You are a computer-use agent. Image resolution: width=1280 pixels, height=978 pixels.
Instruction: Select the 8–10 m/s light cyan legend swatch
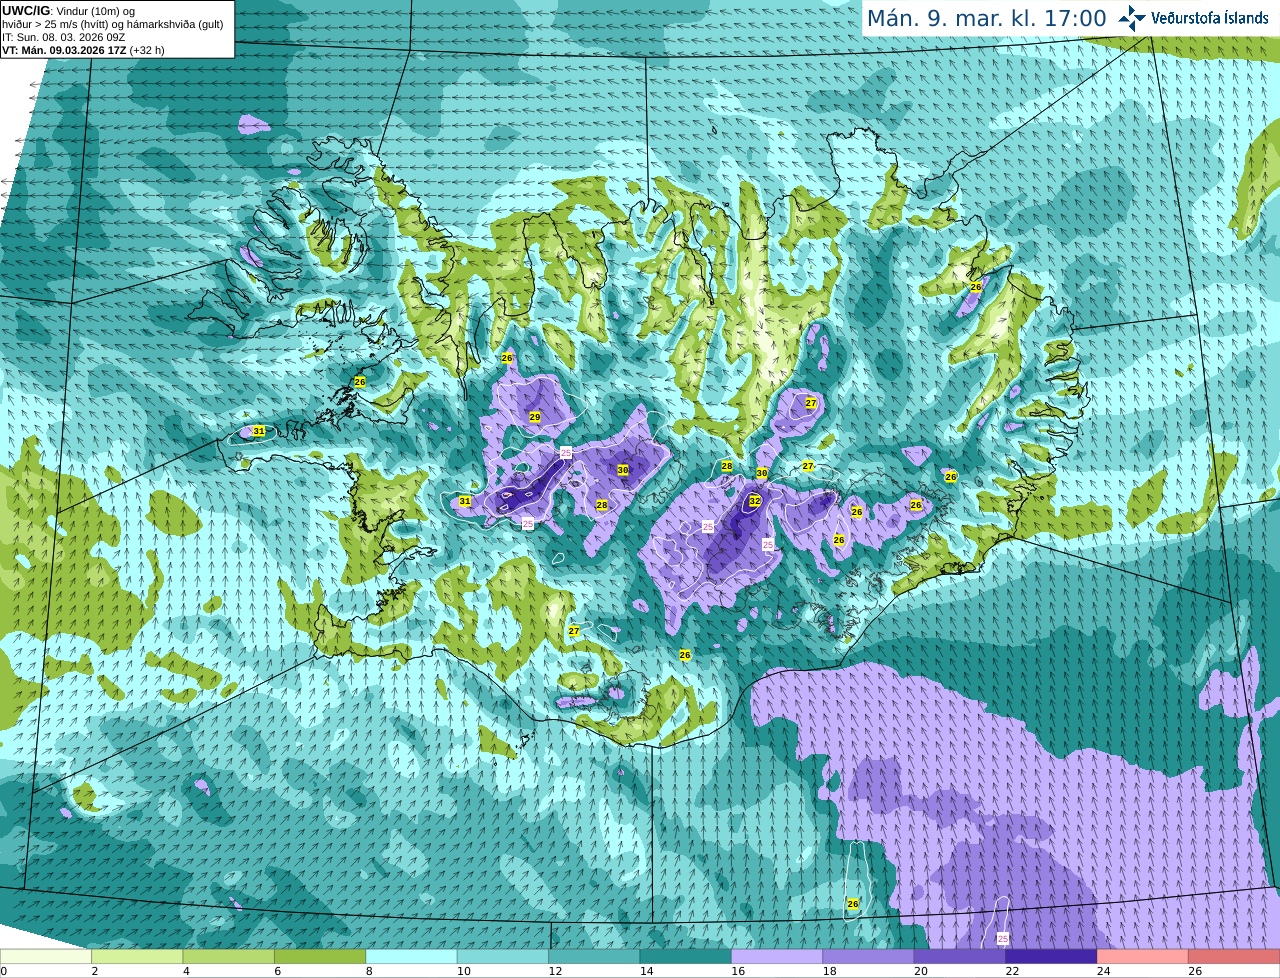(412, 956)
